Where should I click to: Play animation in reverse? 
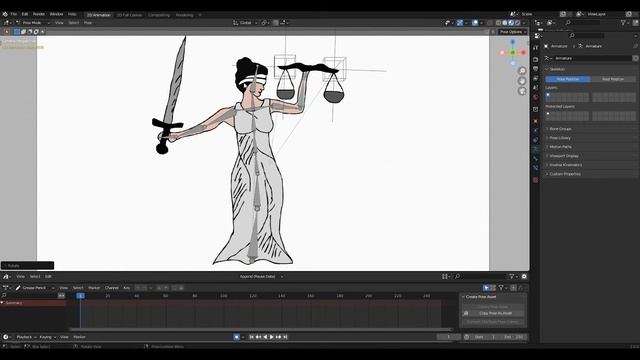pyautogui.click(x=265, y=337)
